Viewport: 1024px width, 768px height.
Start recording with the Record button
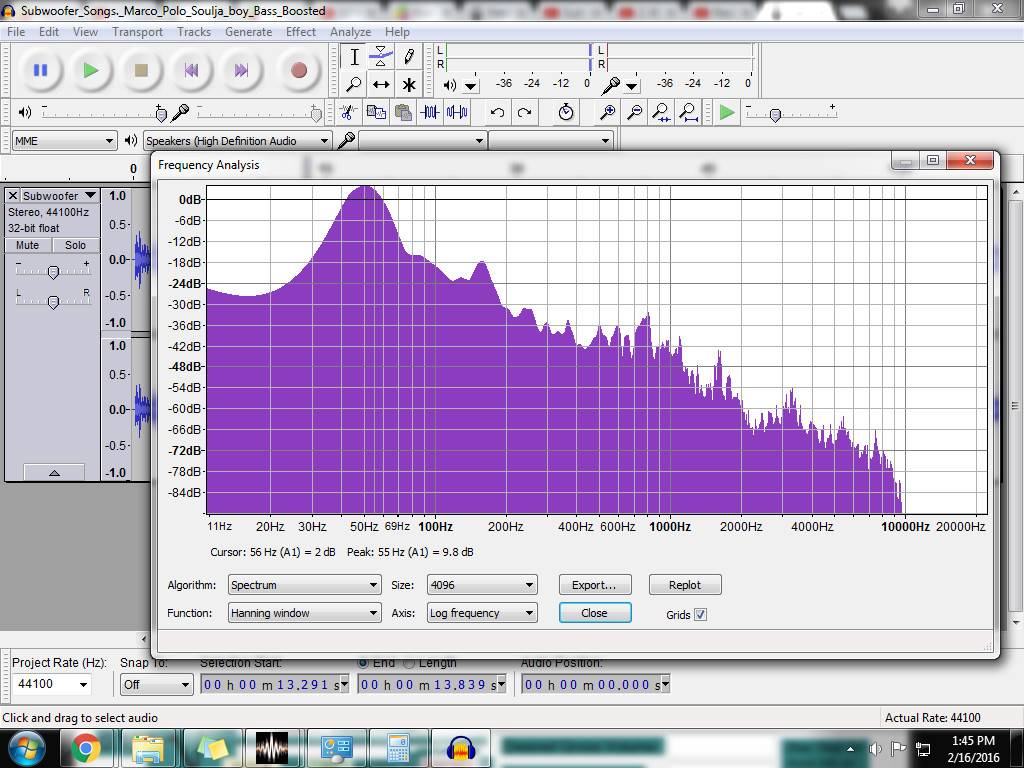tap(299, 70)
